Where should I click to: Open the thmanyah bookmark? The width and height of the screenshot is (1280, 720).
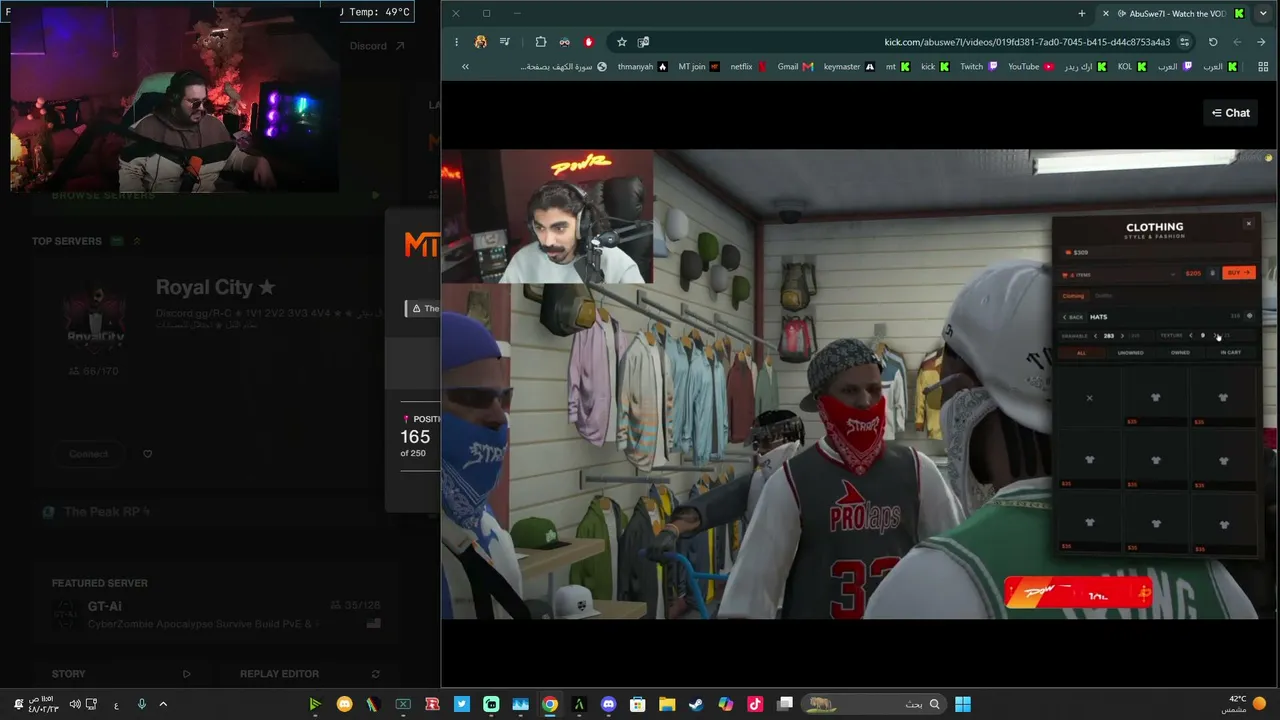pos(643,67)
